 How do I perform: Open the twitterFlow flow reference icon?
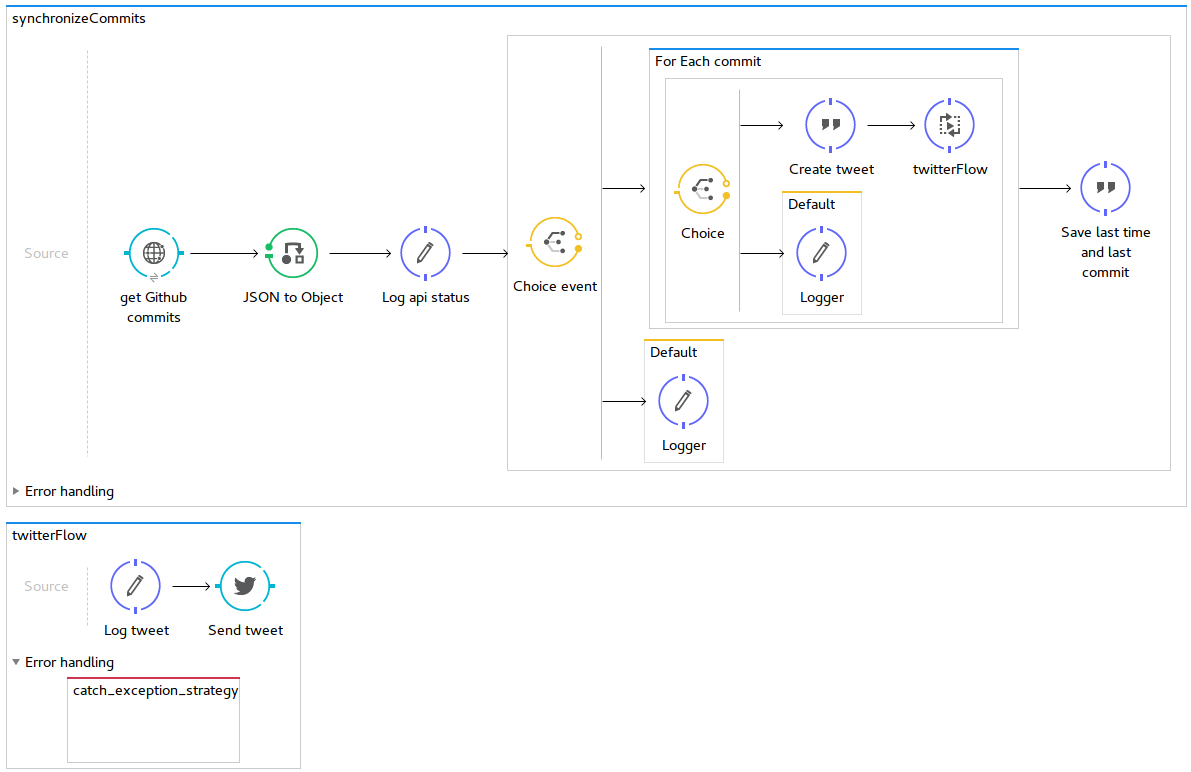pos(949,125)
